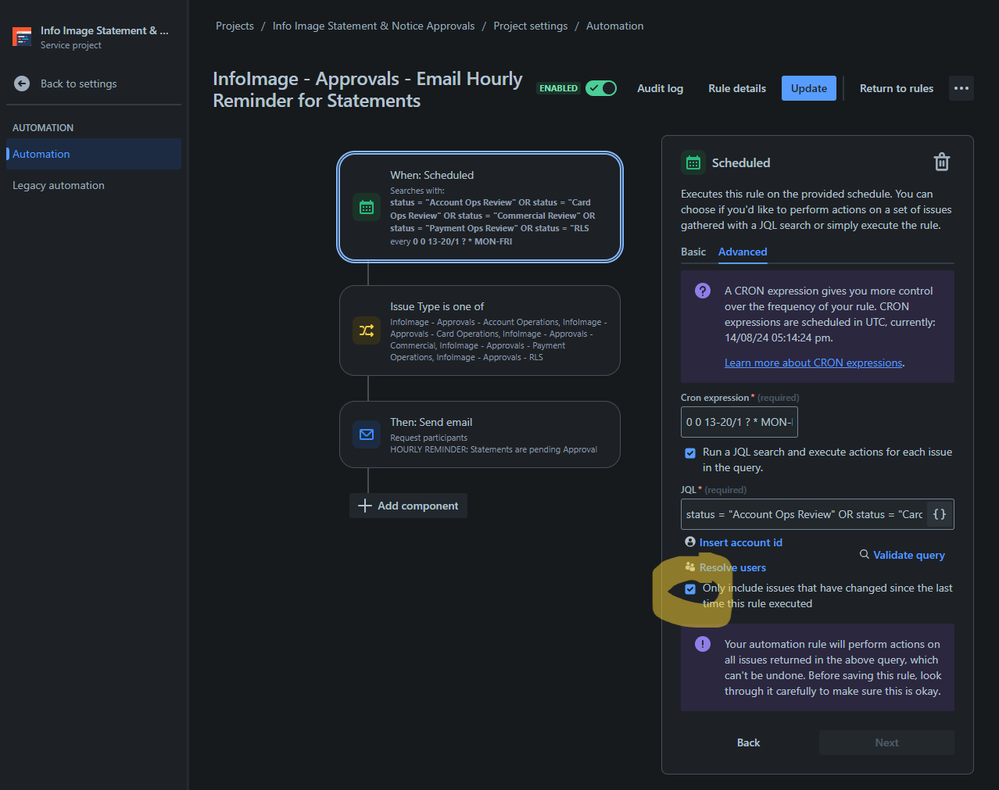
Task: Open Legacy automation in the sidebar
Action: click(x=59, y=185)
